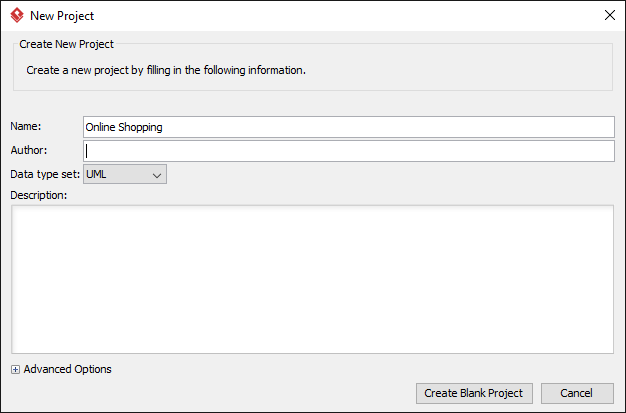The image size is (626, 413).
Task: Expand Advanced Options with the plus icon
Action: pos(15,369)
